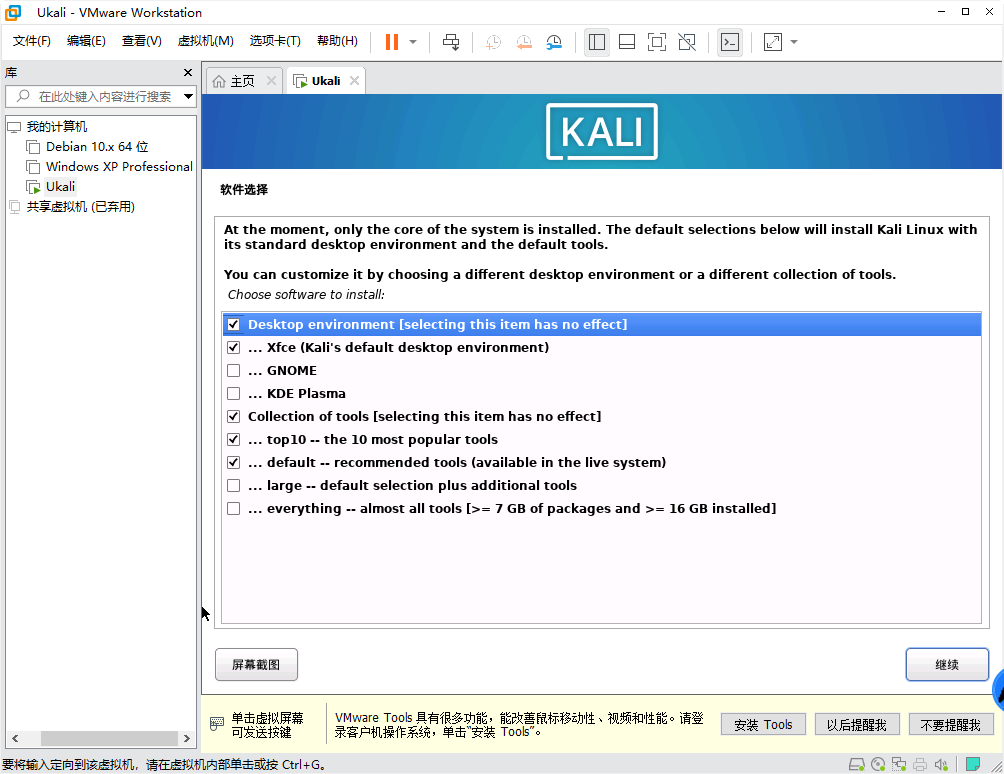Click the 以后提醒我 button

click(x=857, y=725)
